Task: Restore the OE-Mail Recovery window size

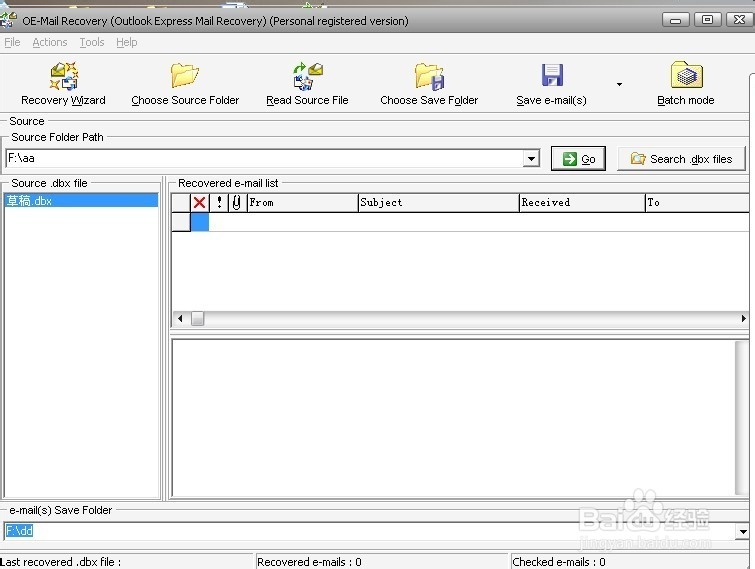Action: 707,20
